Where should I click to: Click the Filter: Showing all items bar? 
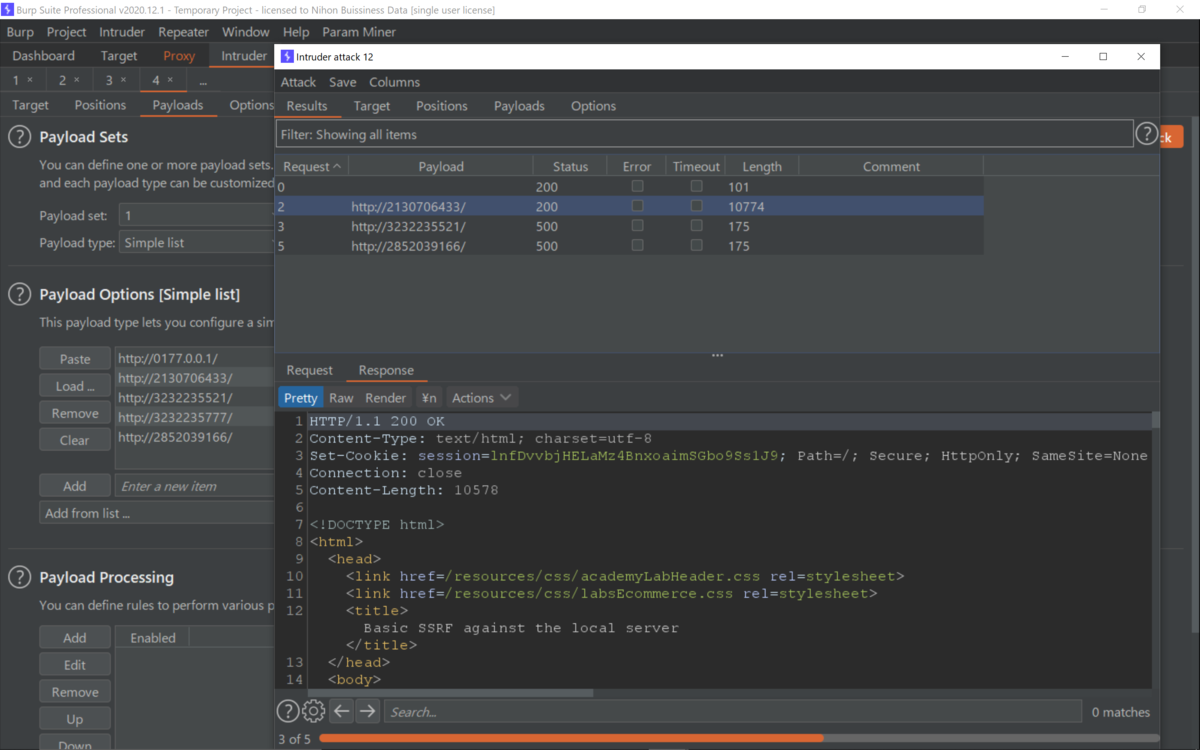(704, 134)
